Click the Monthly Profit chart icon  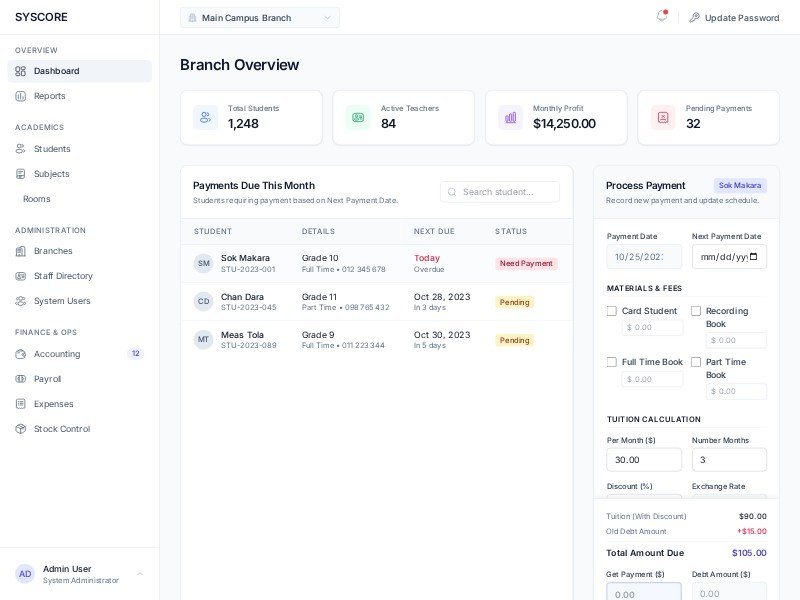point(511,118)
